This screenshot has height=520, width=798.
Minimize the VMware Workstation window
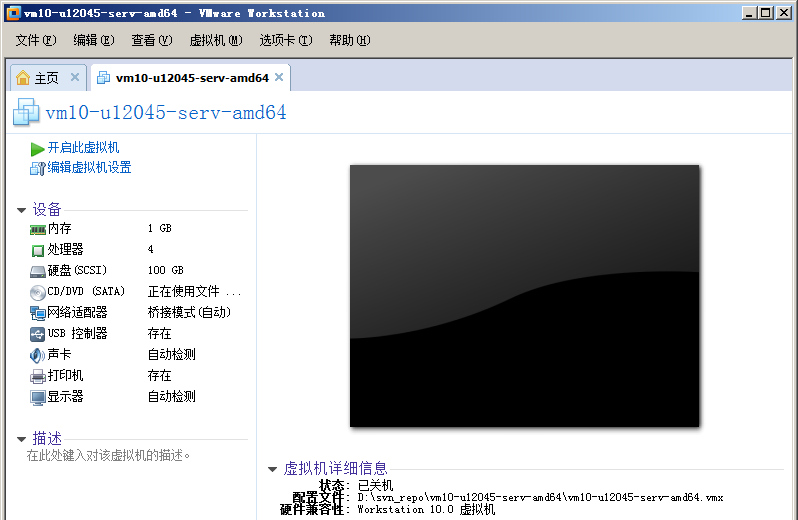[749, 13]
